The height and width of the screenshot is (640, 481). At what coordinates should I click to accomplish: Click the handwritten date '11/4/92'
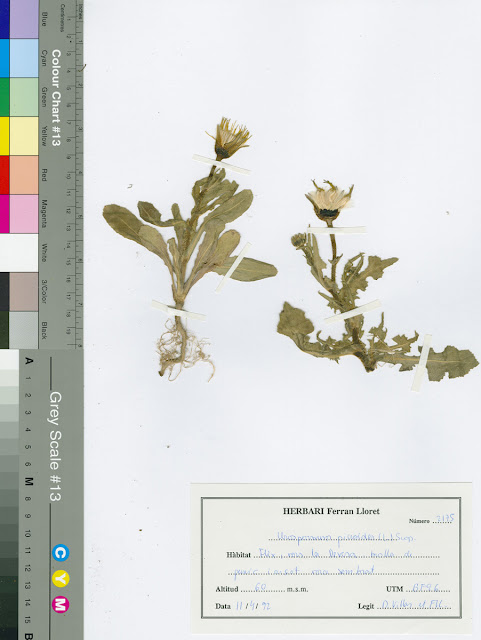[253, 606]
